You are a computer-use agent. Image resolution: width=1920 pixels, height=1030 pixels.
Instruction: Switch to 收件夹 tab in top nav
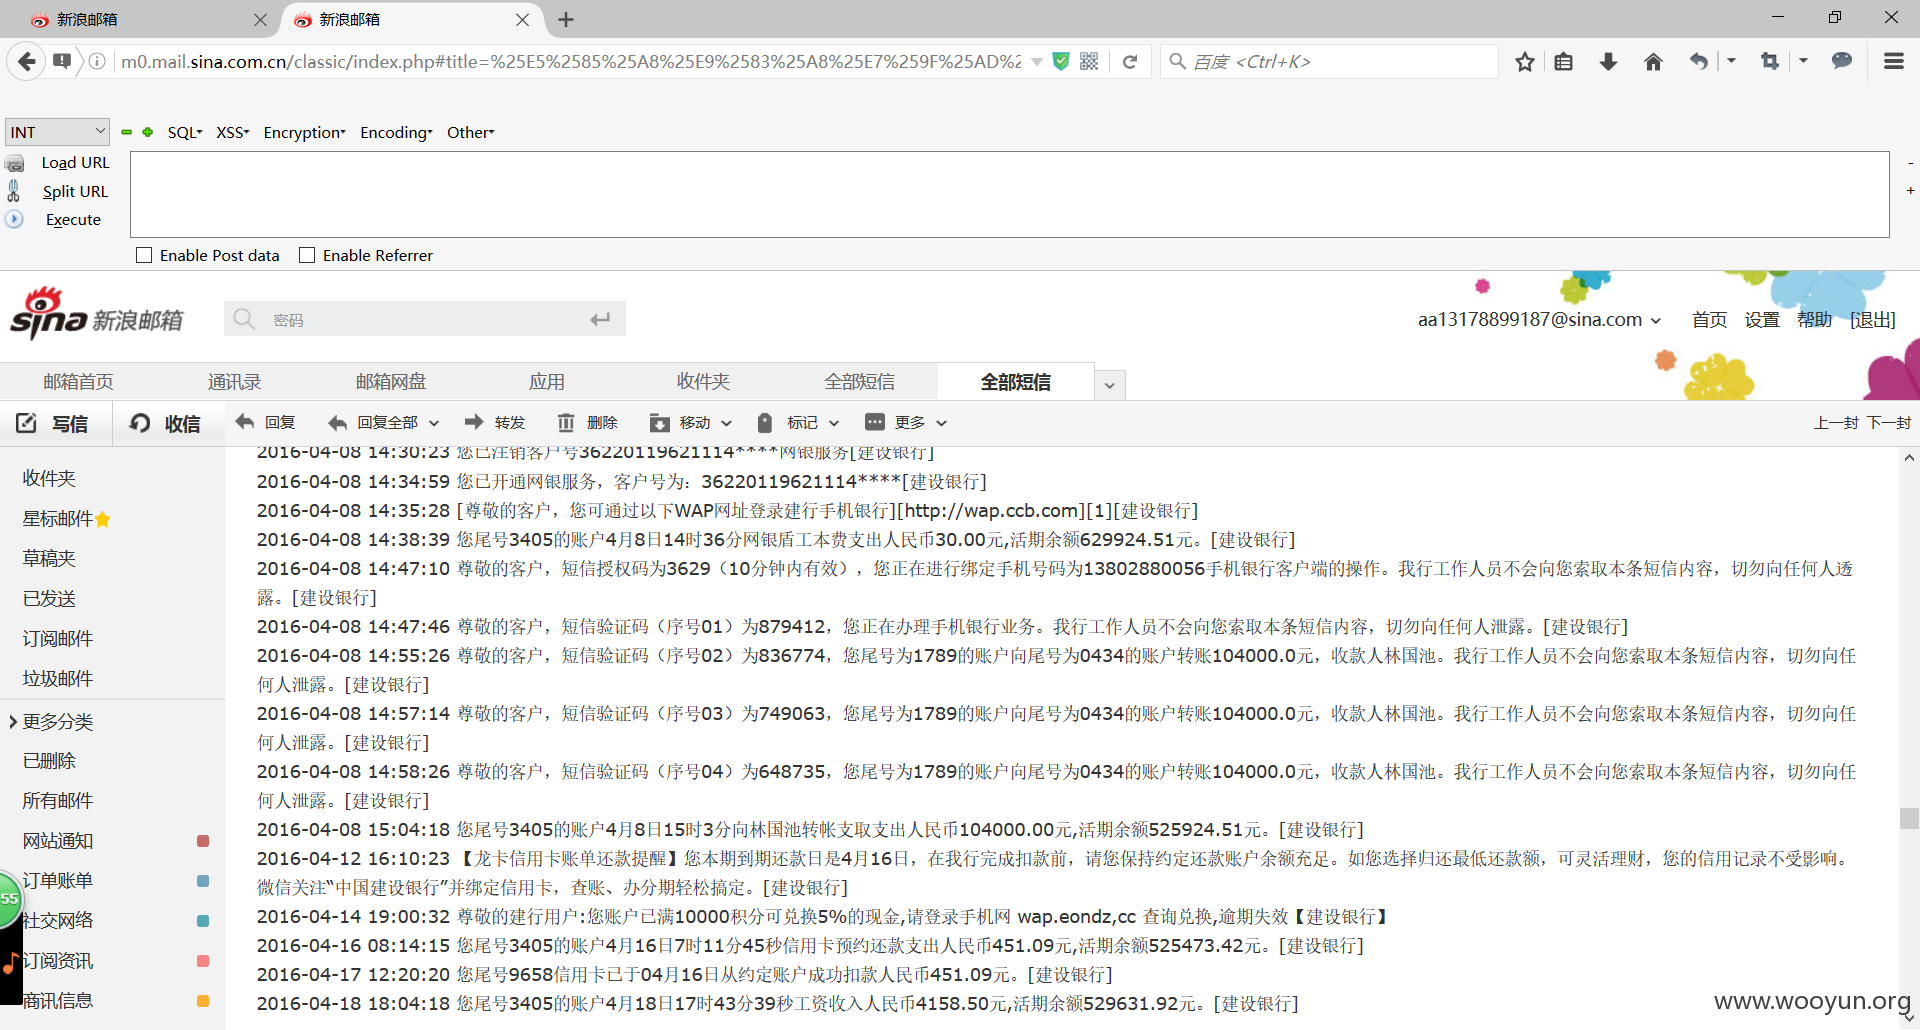click(703, 382)
